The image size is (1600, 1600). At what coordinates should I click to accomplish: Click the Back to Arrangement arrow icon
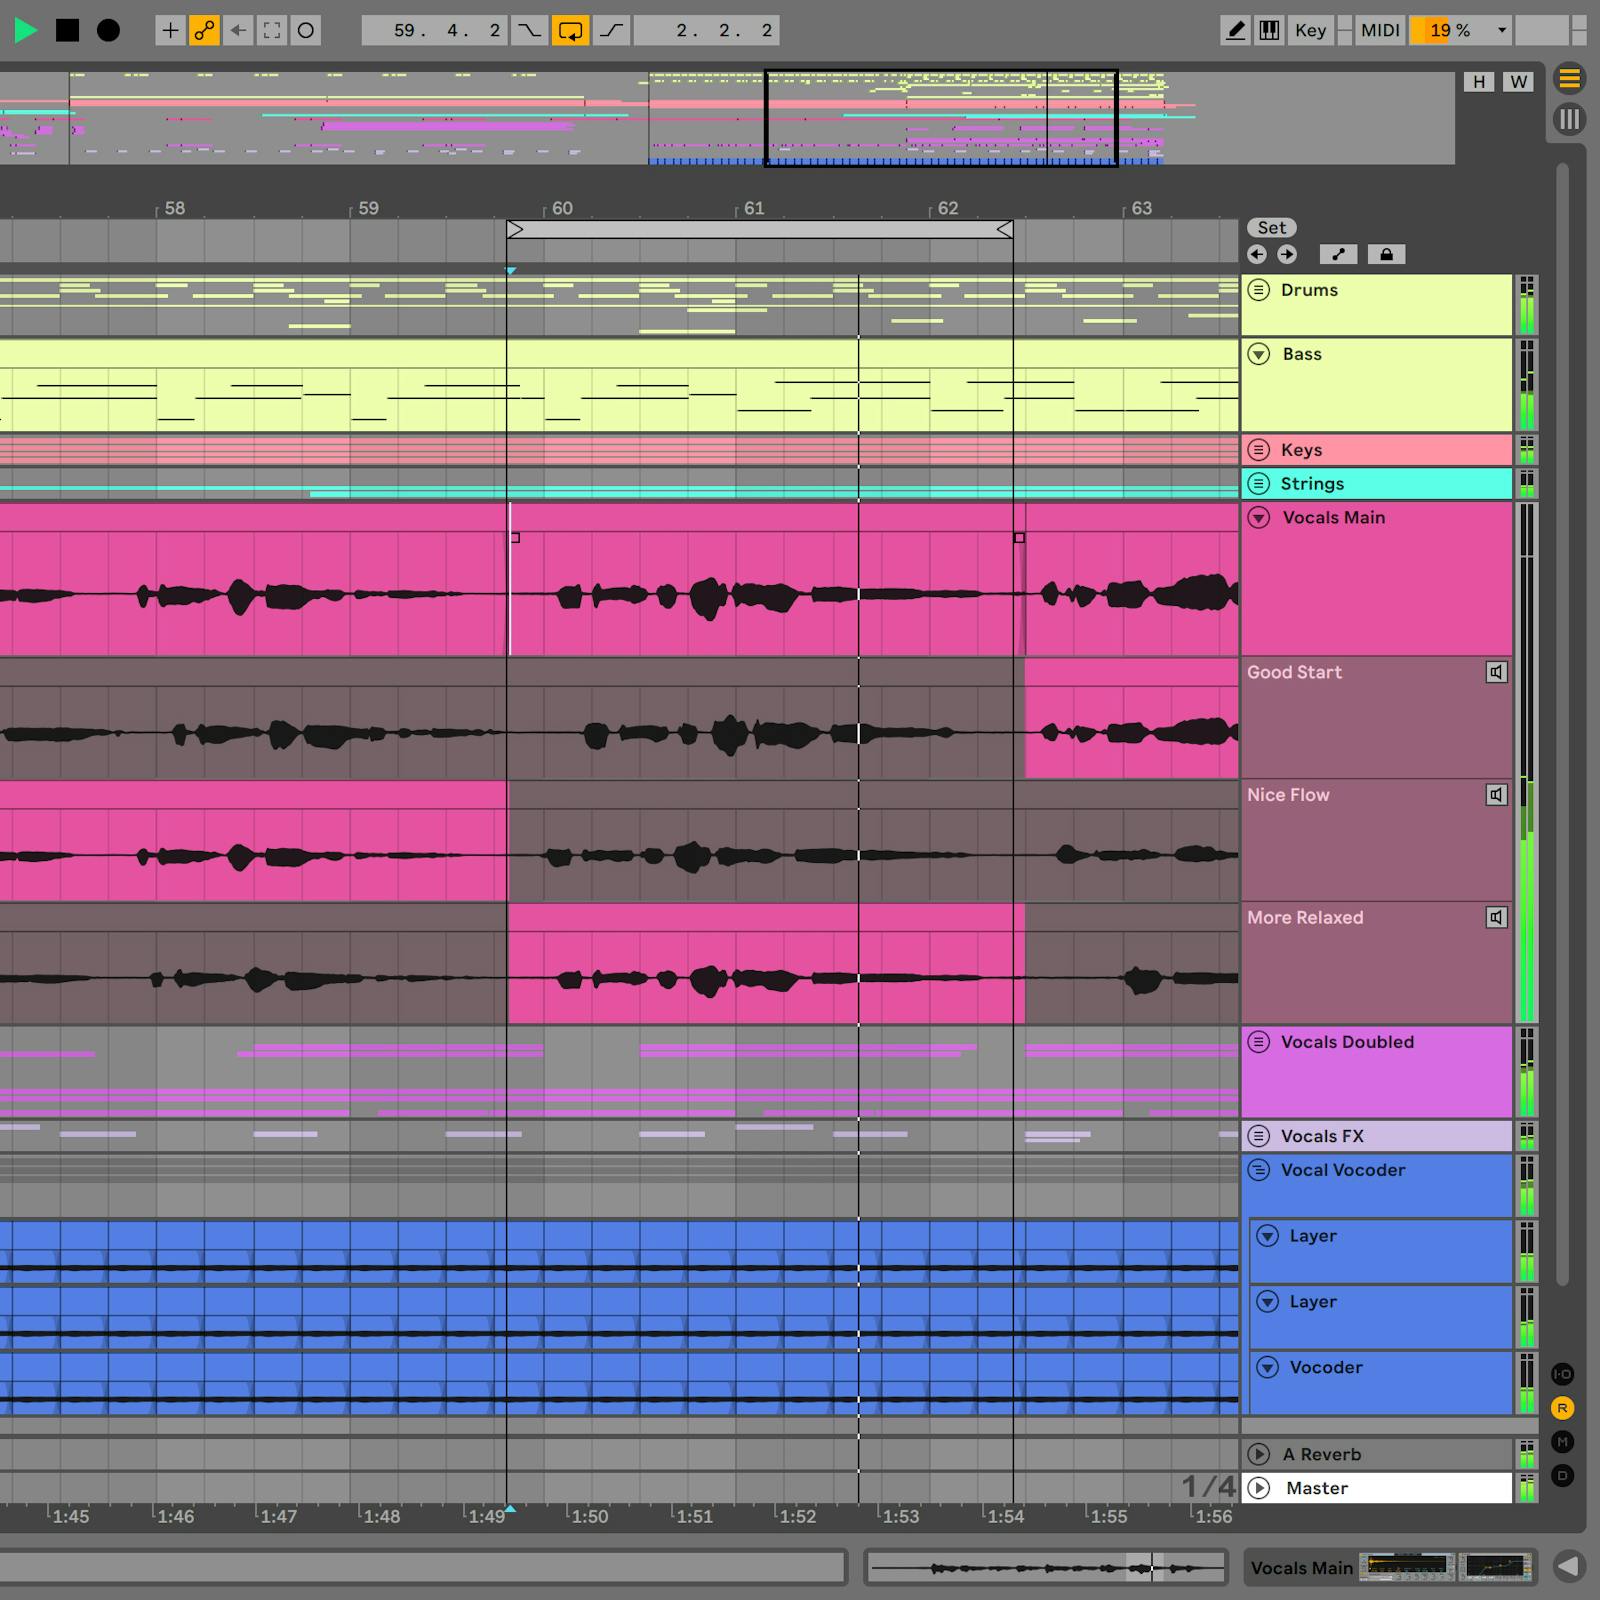(236, 30)
